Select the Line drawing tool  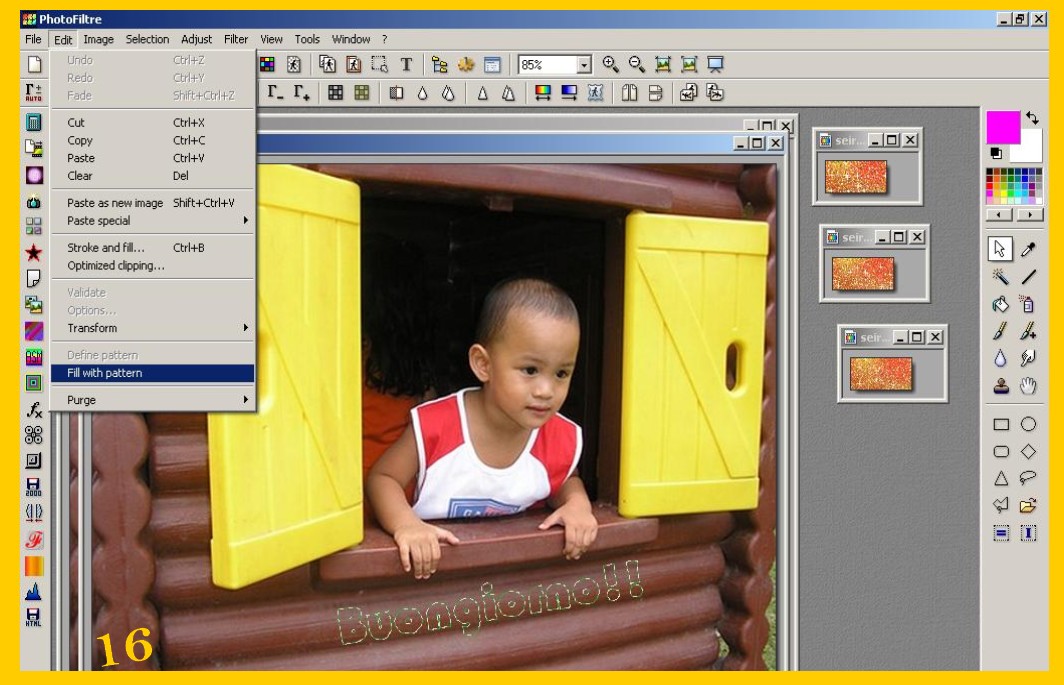(1028, 277)
